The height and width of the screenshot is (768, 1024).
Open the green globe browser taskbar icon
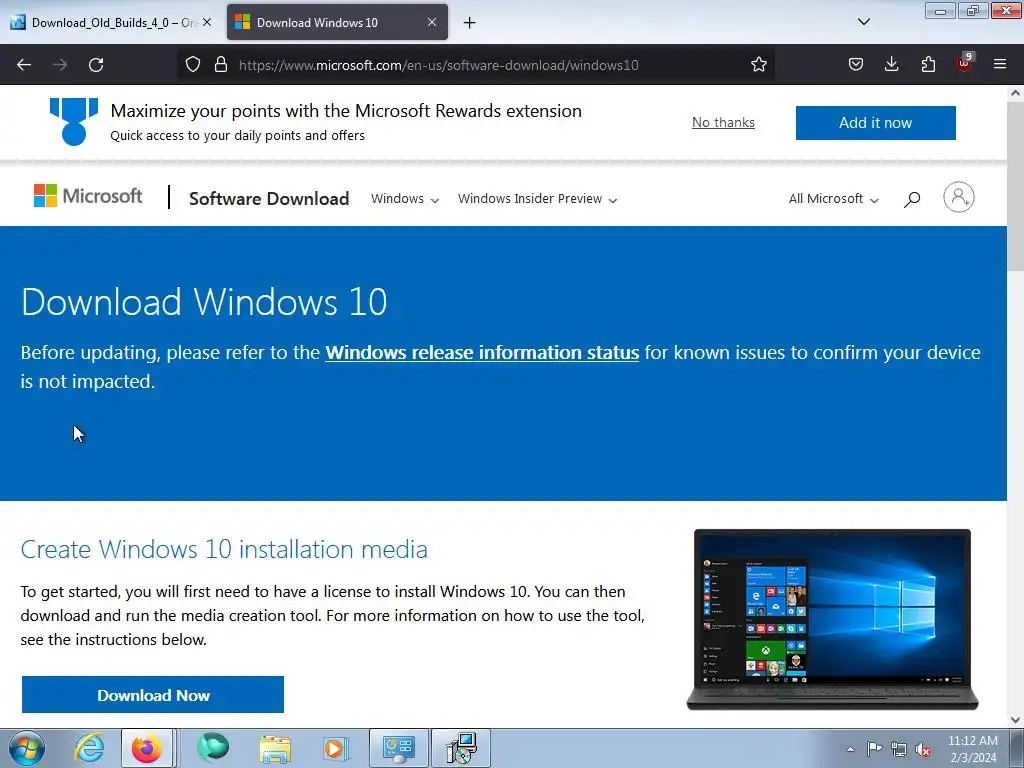click(213, 748)
